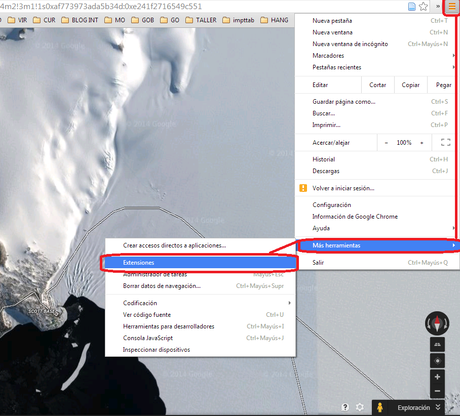Click the my location map button
Image resolution: width=460 pixels, height=416 pixels.
pyautogui.click(x=437, y=361)
